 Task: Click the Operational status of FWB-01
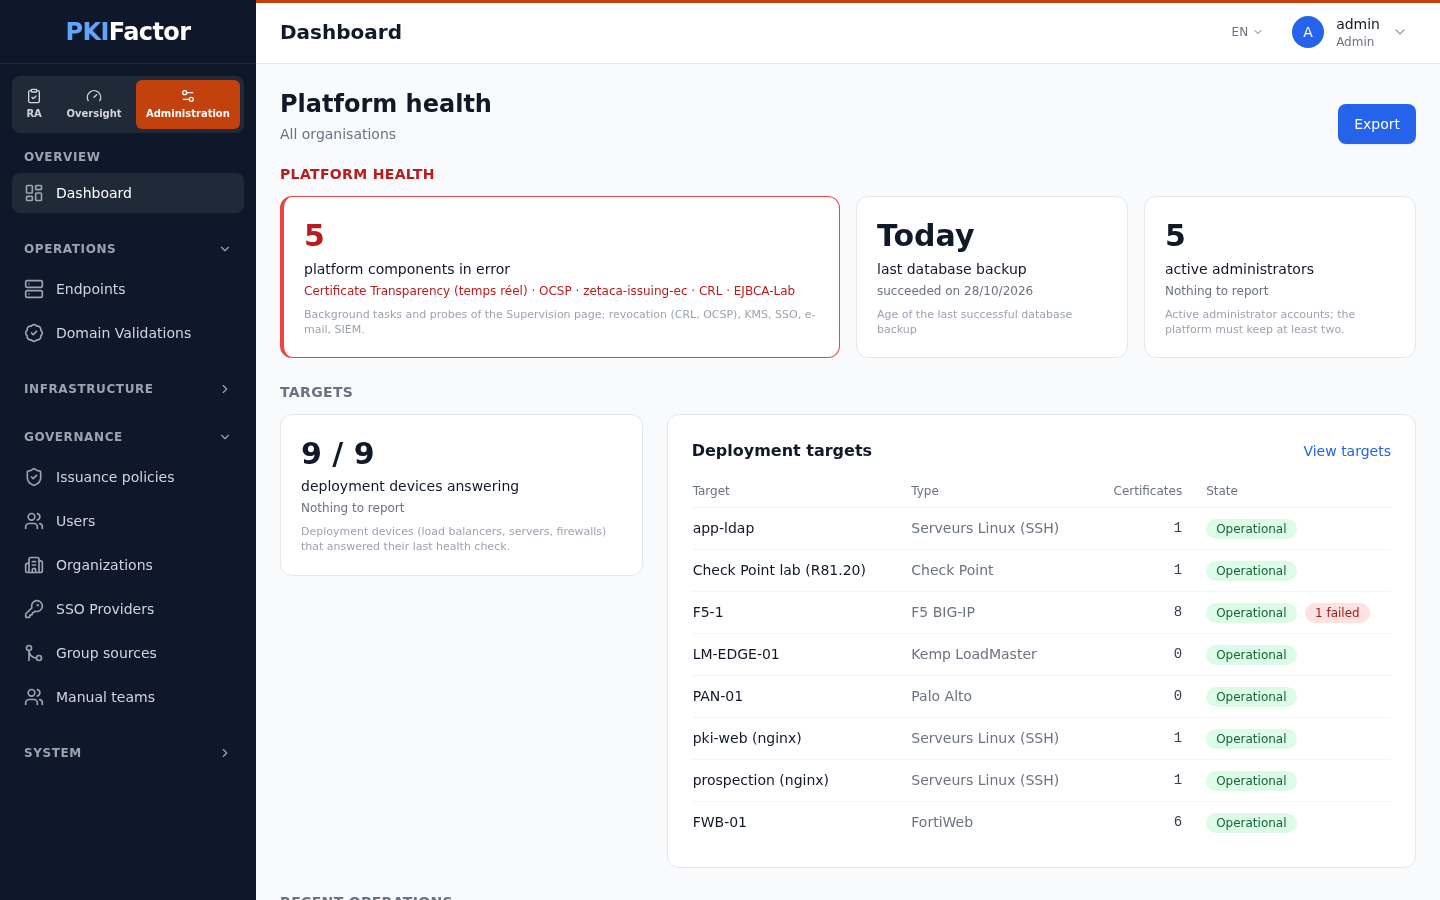click(x=1251, y=823)
